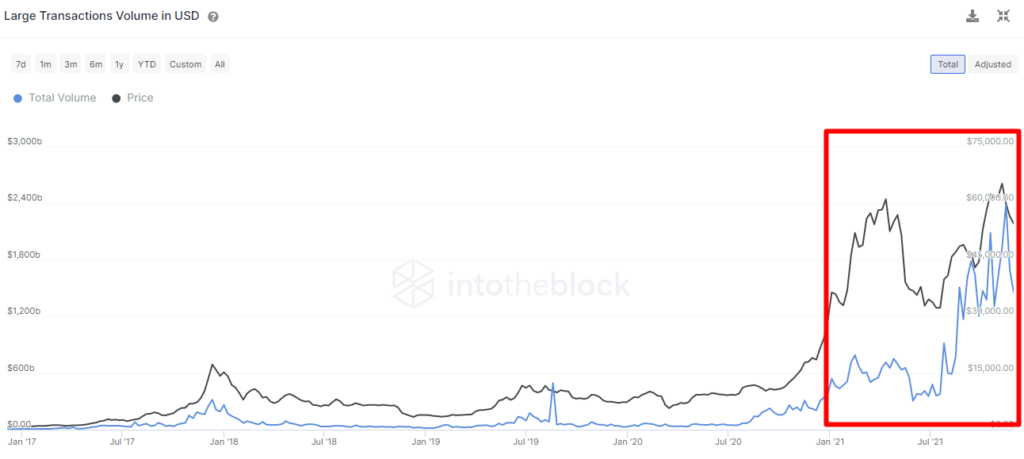Click the intotheblock watermark logo

(510, 285)
